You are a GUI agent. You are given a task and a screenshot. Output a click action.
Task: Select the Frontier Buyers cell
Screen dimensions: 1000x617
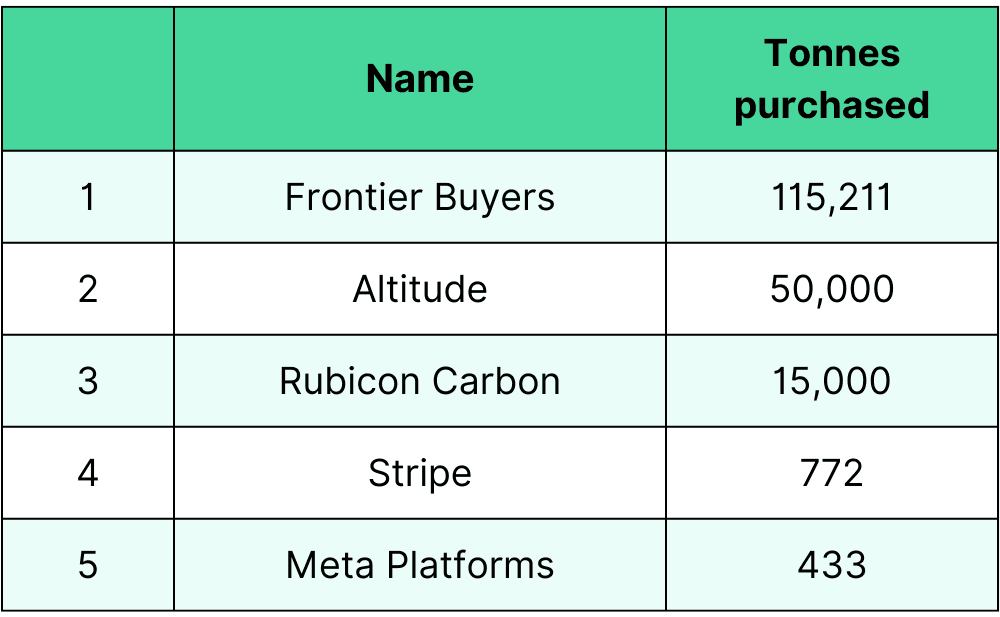420,197
